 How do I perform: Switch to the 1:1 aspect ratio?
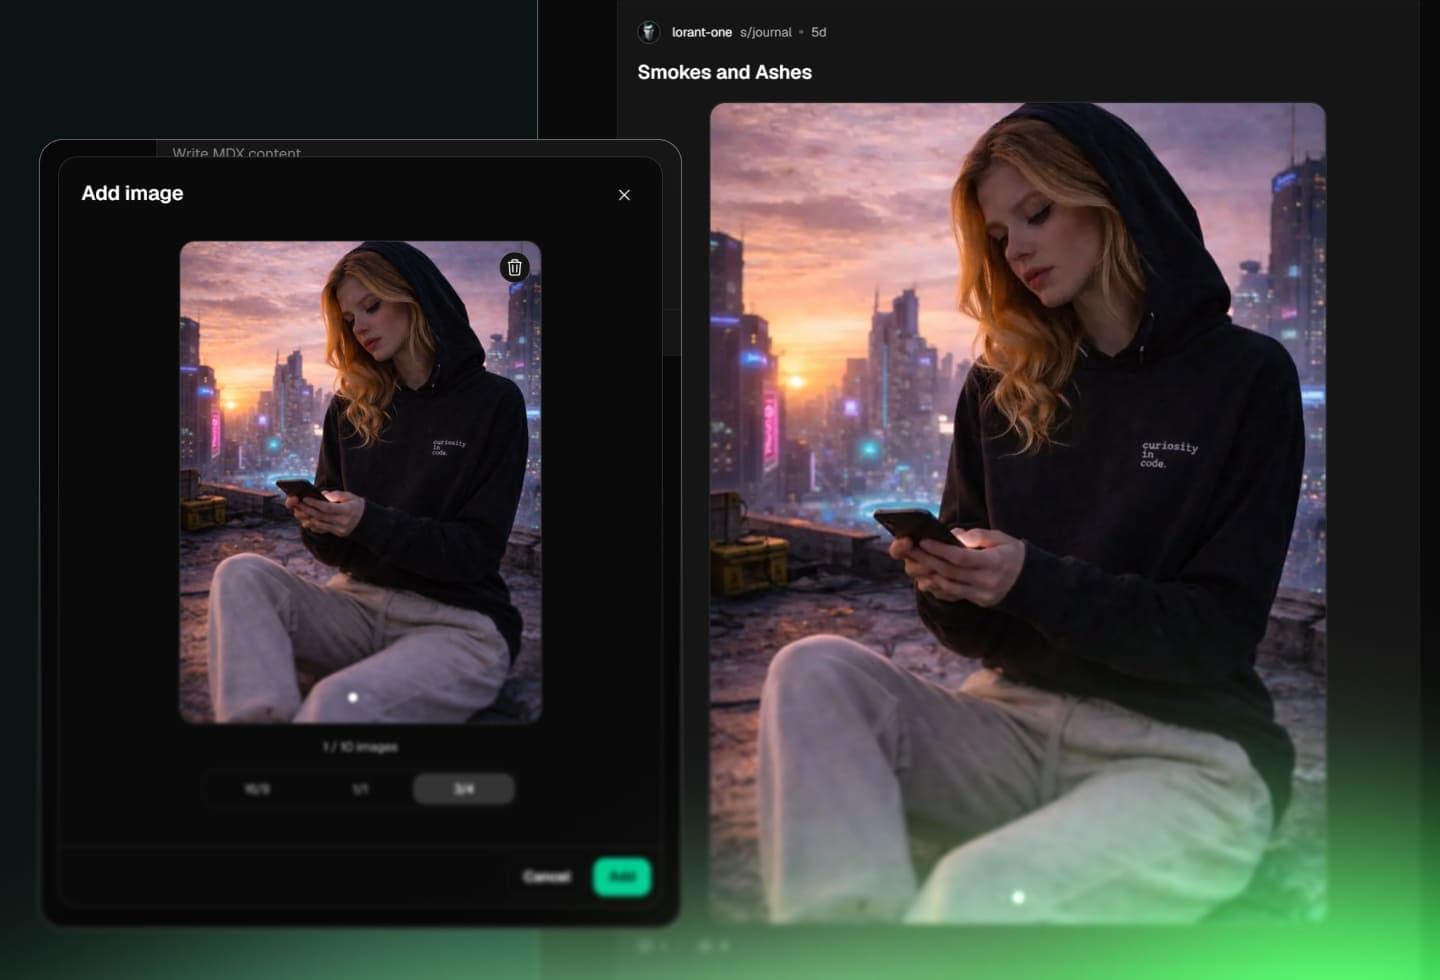click(x=360, y=789)
